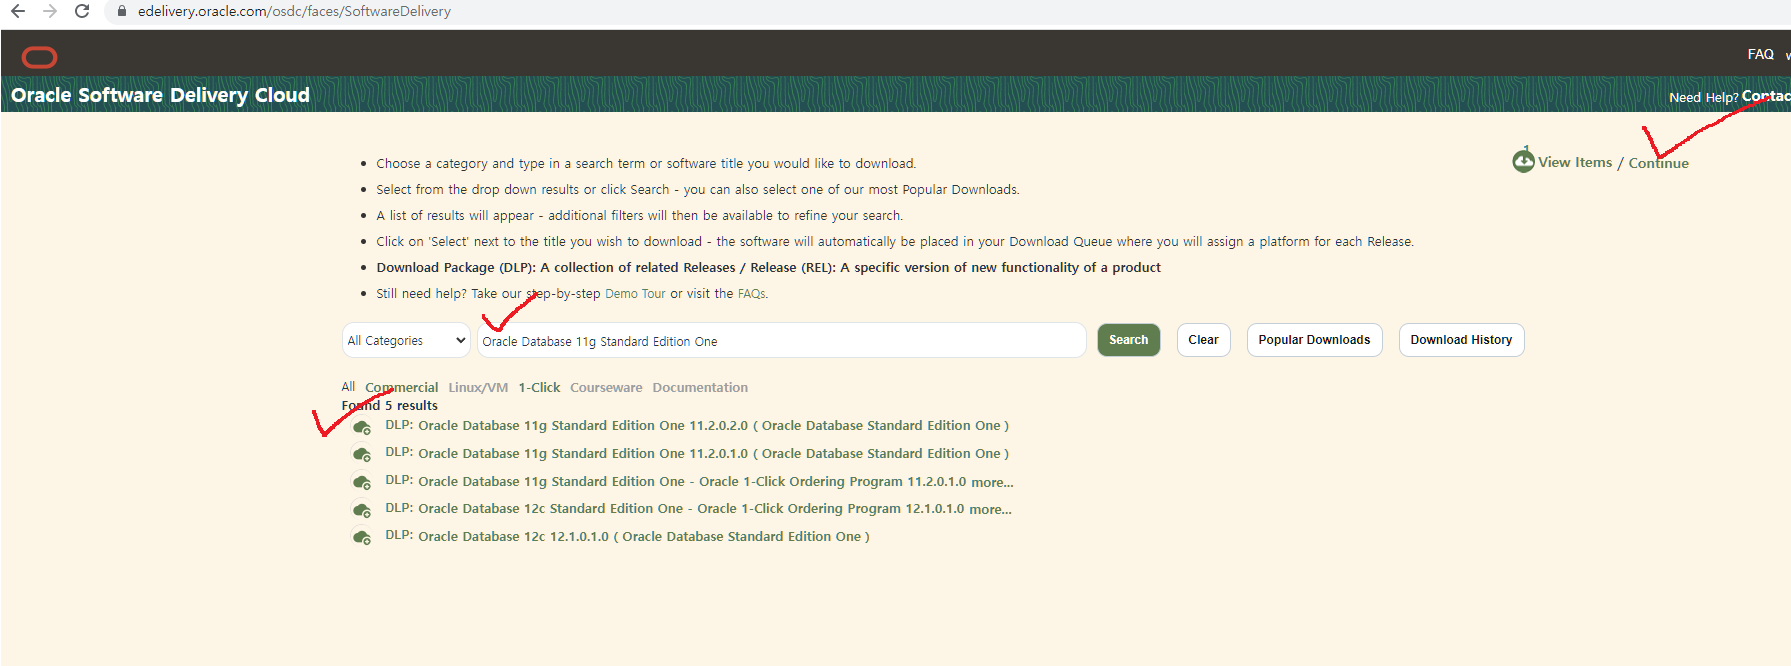Select cloud icon for Oracle Database 12c 12.1.0.1.0
The width and height of the screenshot is (1791, 666).
(x=362, y=537)
